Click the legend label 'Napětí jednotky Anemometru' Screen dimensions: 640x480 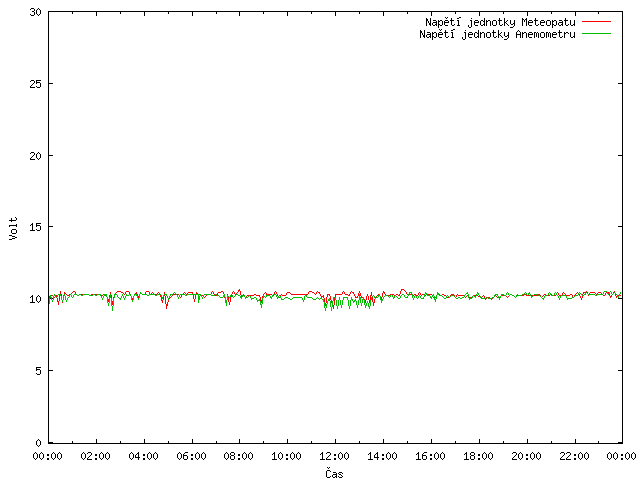coord(497,34)
